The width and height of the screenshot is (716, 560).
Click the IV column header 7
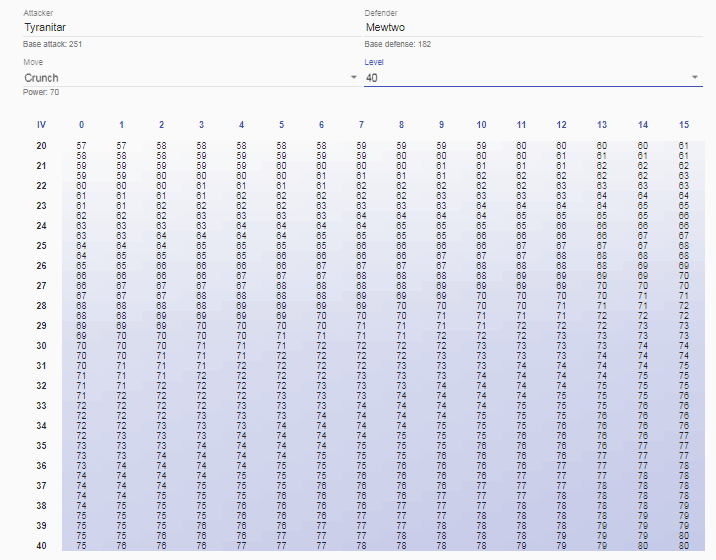361,125
